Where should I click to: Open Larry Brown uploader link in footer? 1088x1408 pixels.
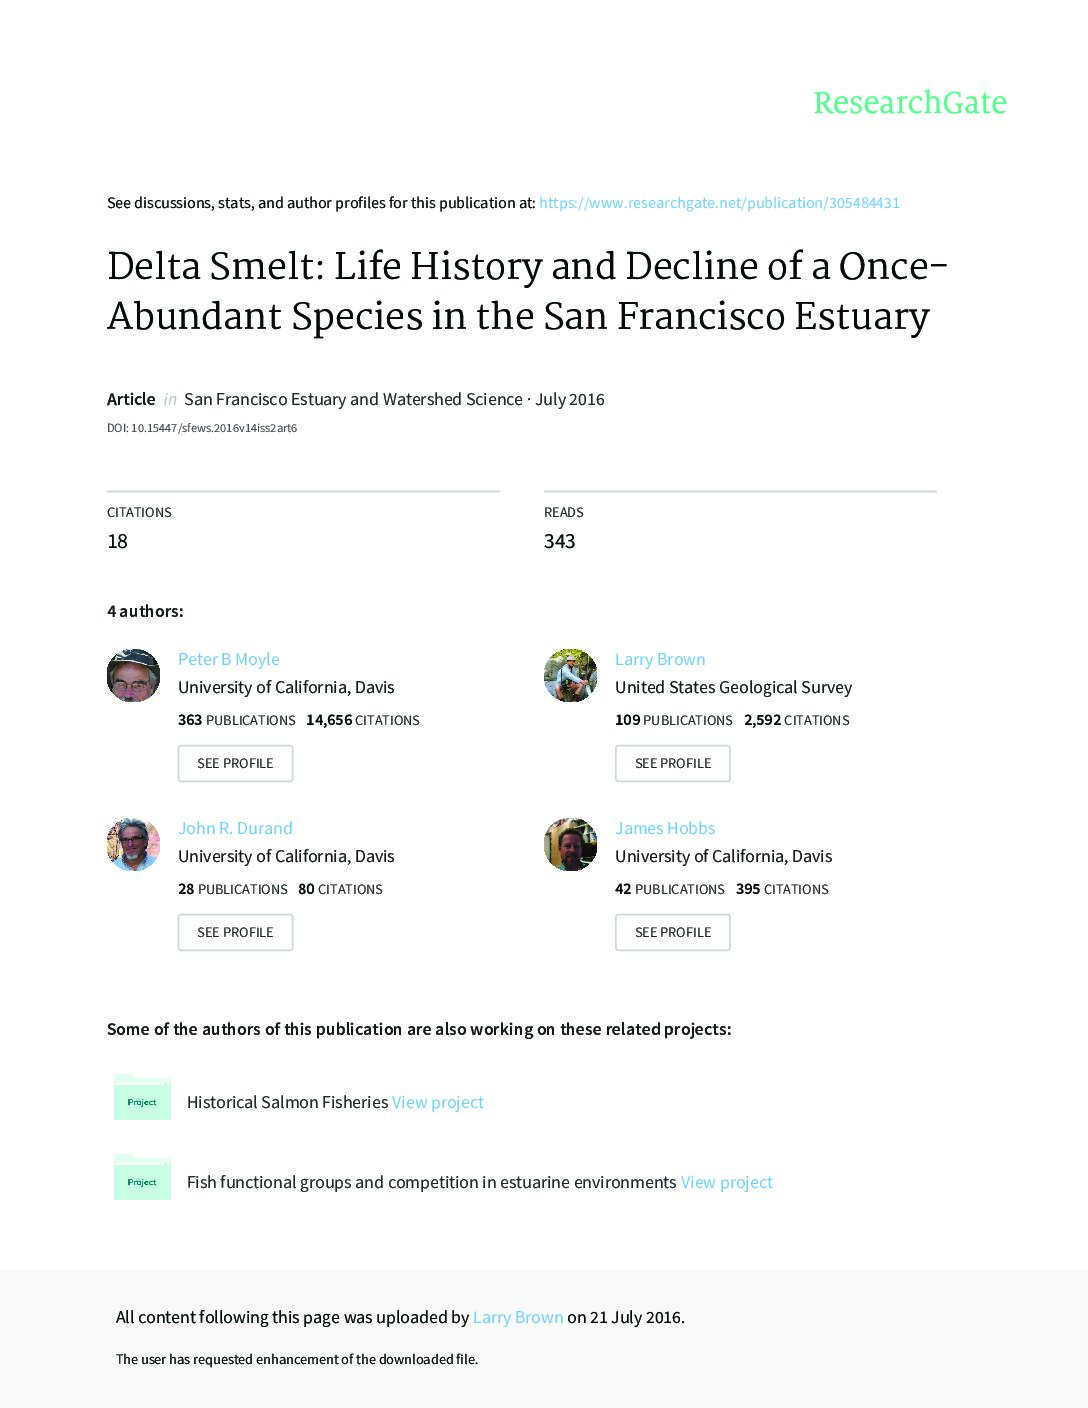(x=518, y=1317)
